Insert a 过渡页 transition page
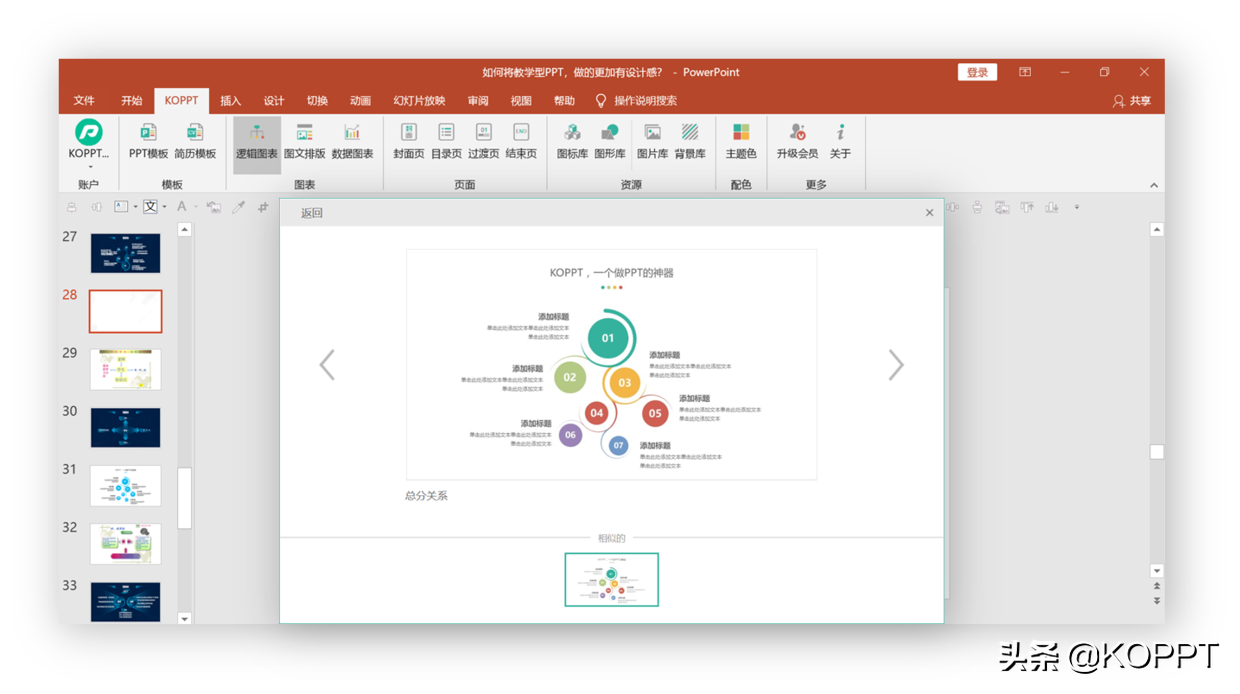 click(483, 140)
